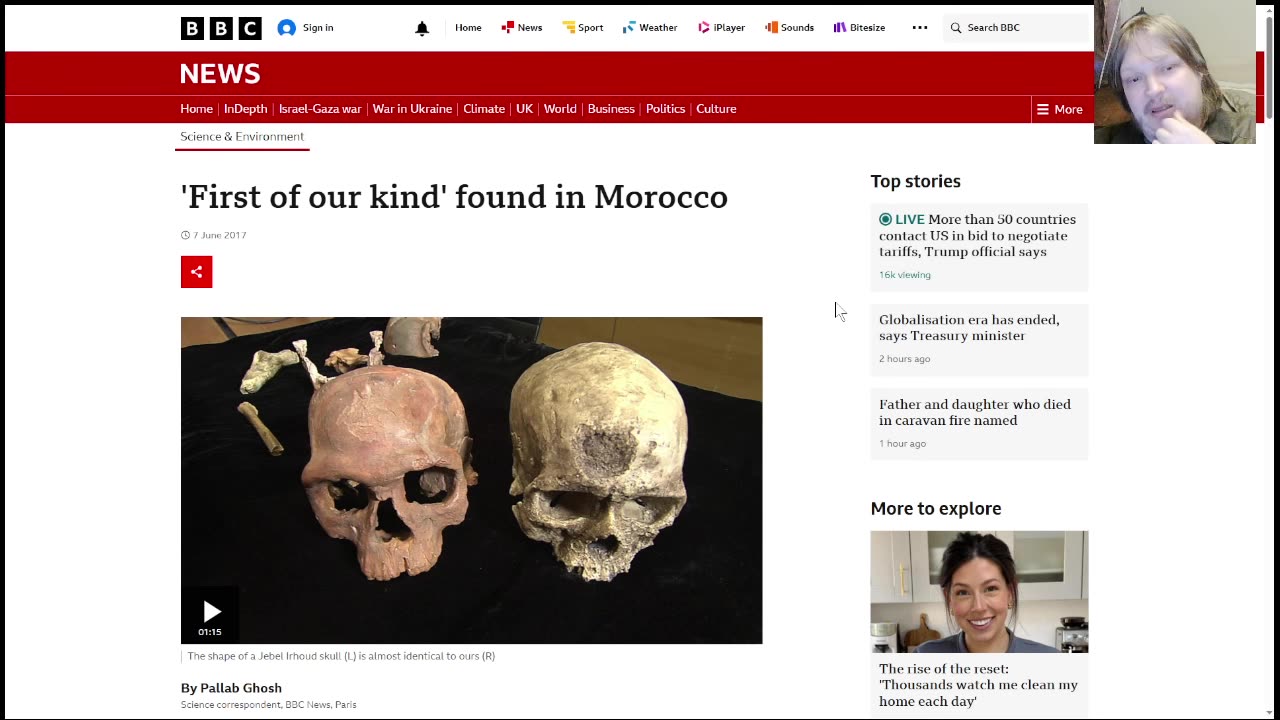This screenshot has width=1280, height=720.
Task: Expand the three-dot more menu
Action: [x=920, y=28]
